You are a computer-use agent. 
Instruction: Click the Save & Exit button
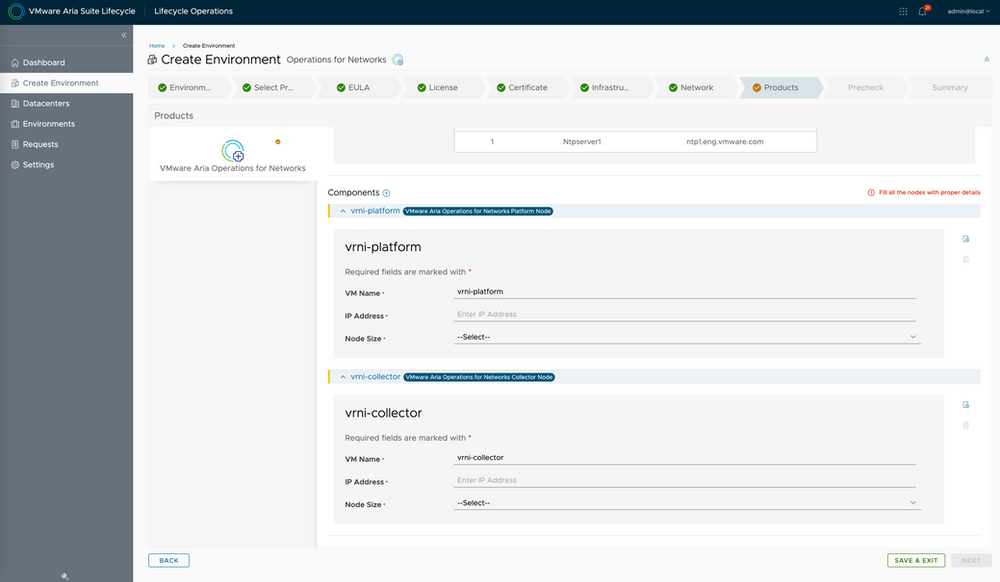(x=915, y=560)
